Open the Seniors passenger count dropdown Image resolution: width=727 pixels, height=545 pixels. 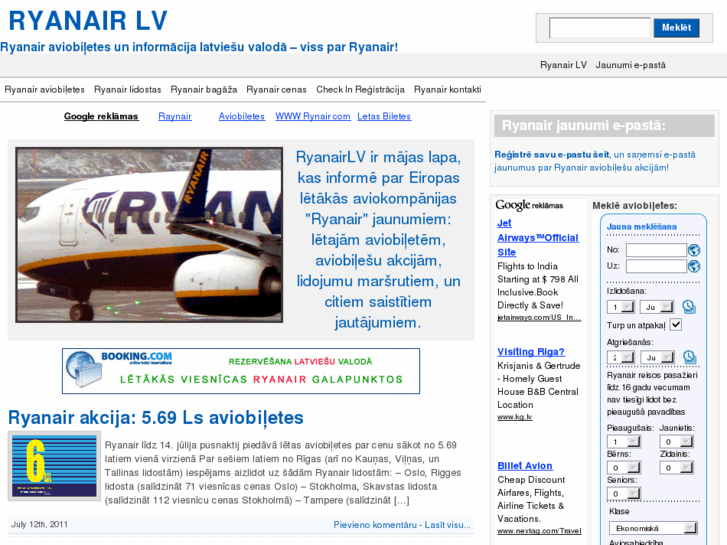[624, 494]
